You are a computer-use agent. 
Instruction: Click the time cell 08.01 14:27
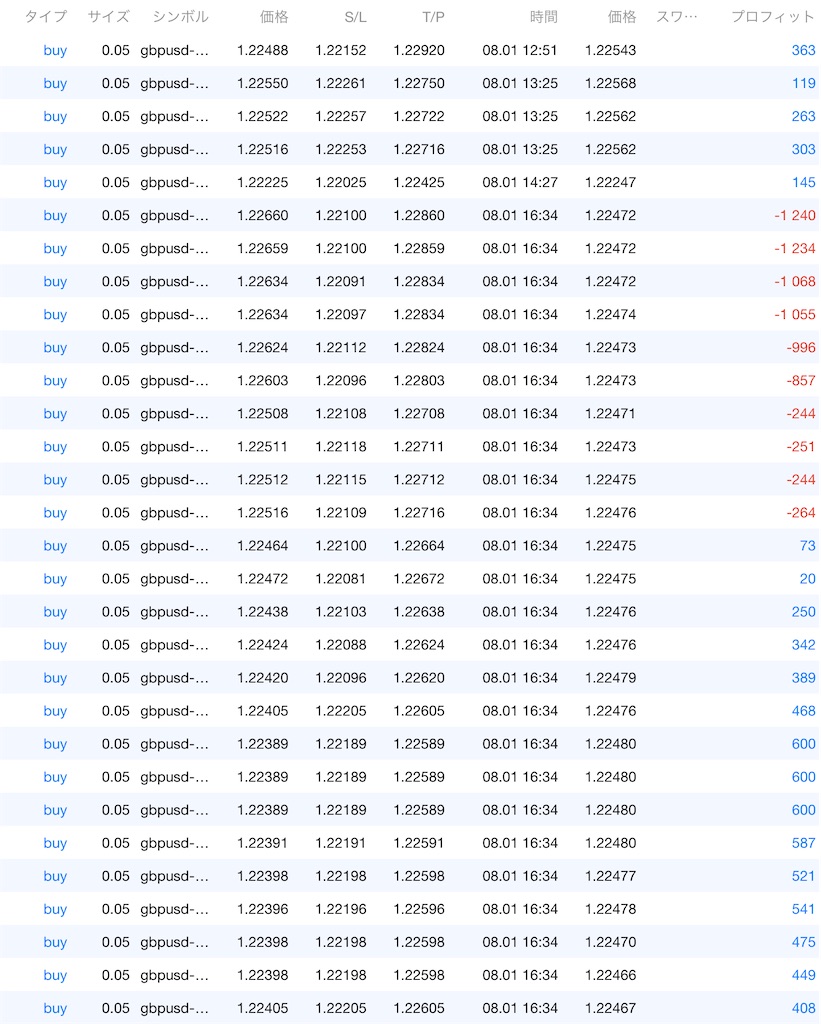pos(520,182)
